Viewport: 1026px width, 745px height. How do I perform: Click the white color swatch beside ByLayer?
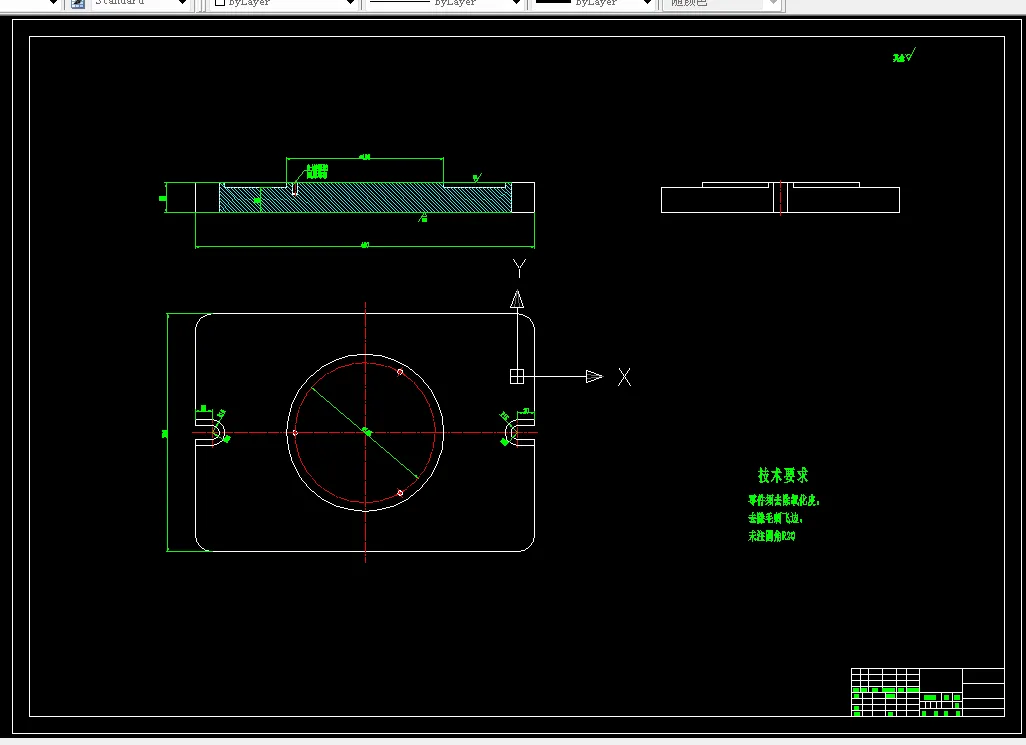pyautogui.click(x=220, y=3)
